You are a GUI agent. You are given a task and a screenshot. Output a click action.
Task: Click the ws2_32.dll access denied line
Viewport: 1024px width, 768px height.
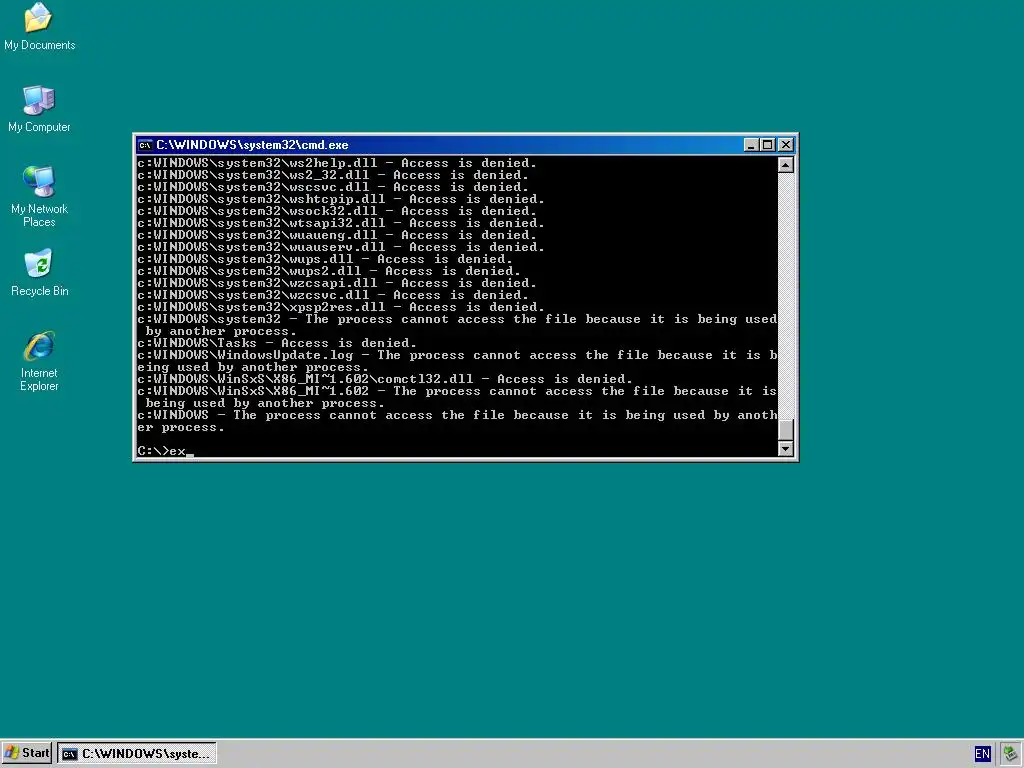[x=333, y=175]
